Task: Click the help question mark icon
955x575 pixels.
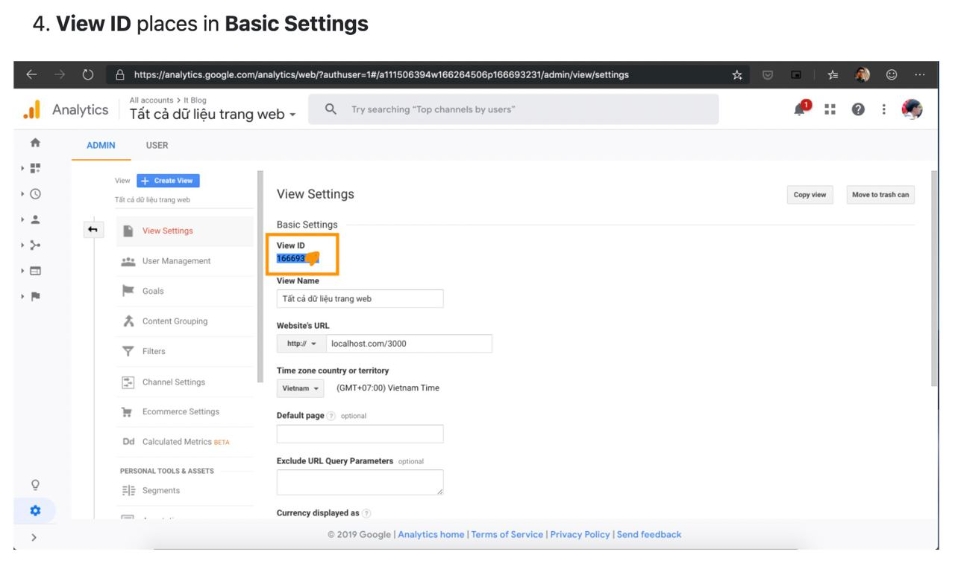Action: pos(857,110)
